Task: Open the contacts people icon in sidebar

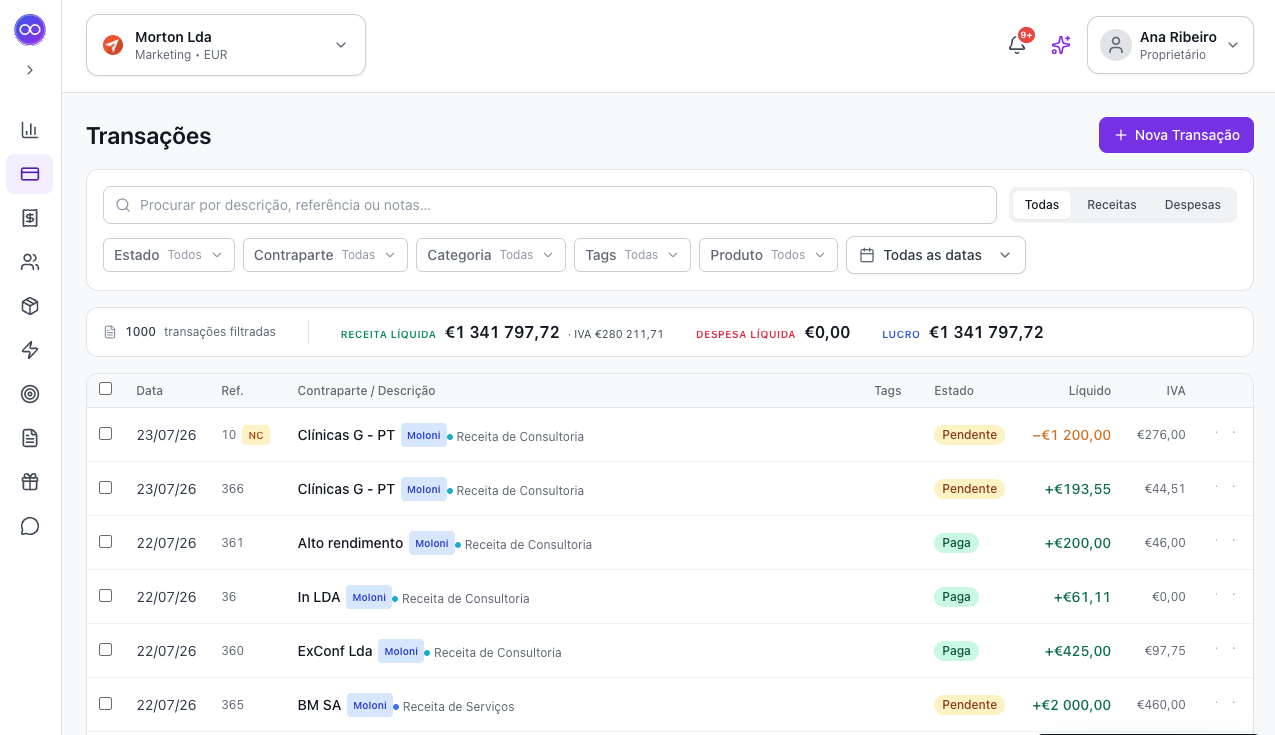Action: point(30,262)
